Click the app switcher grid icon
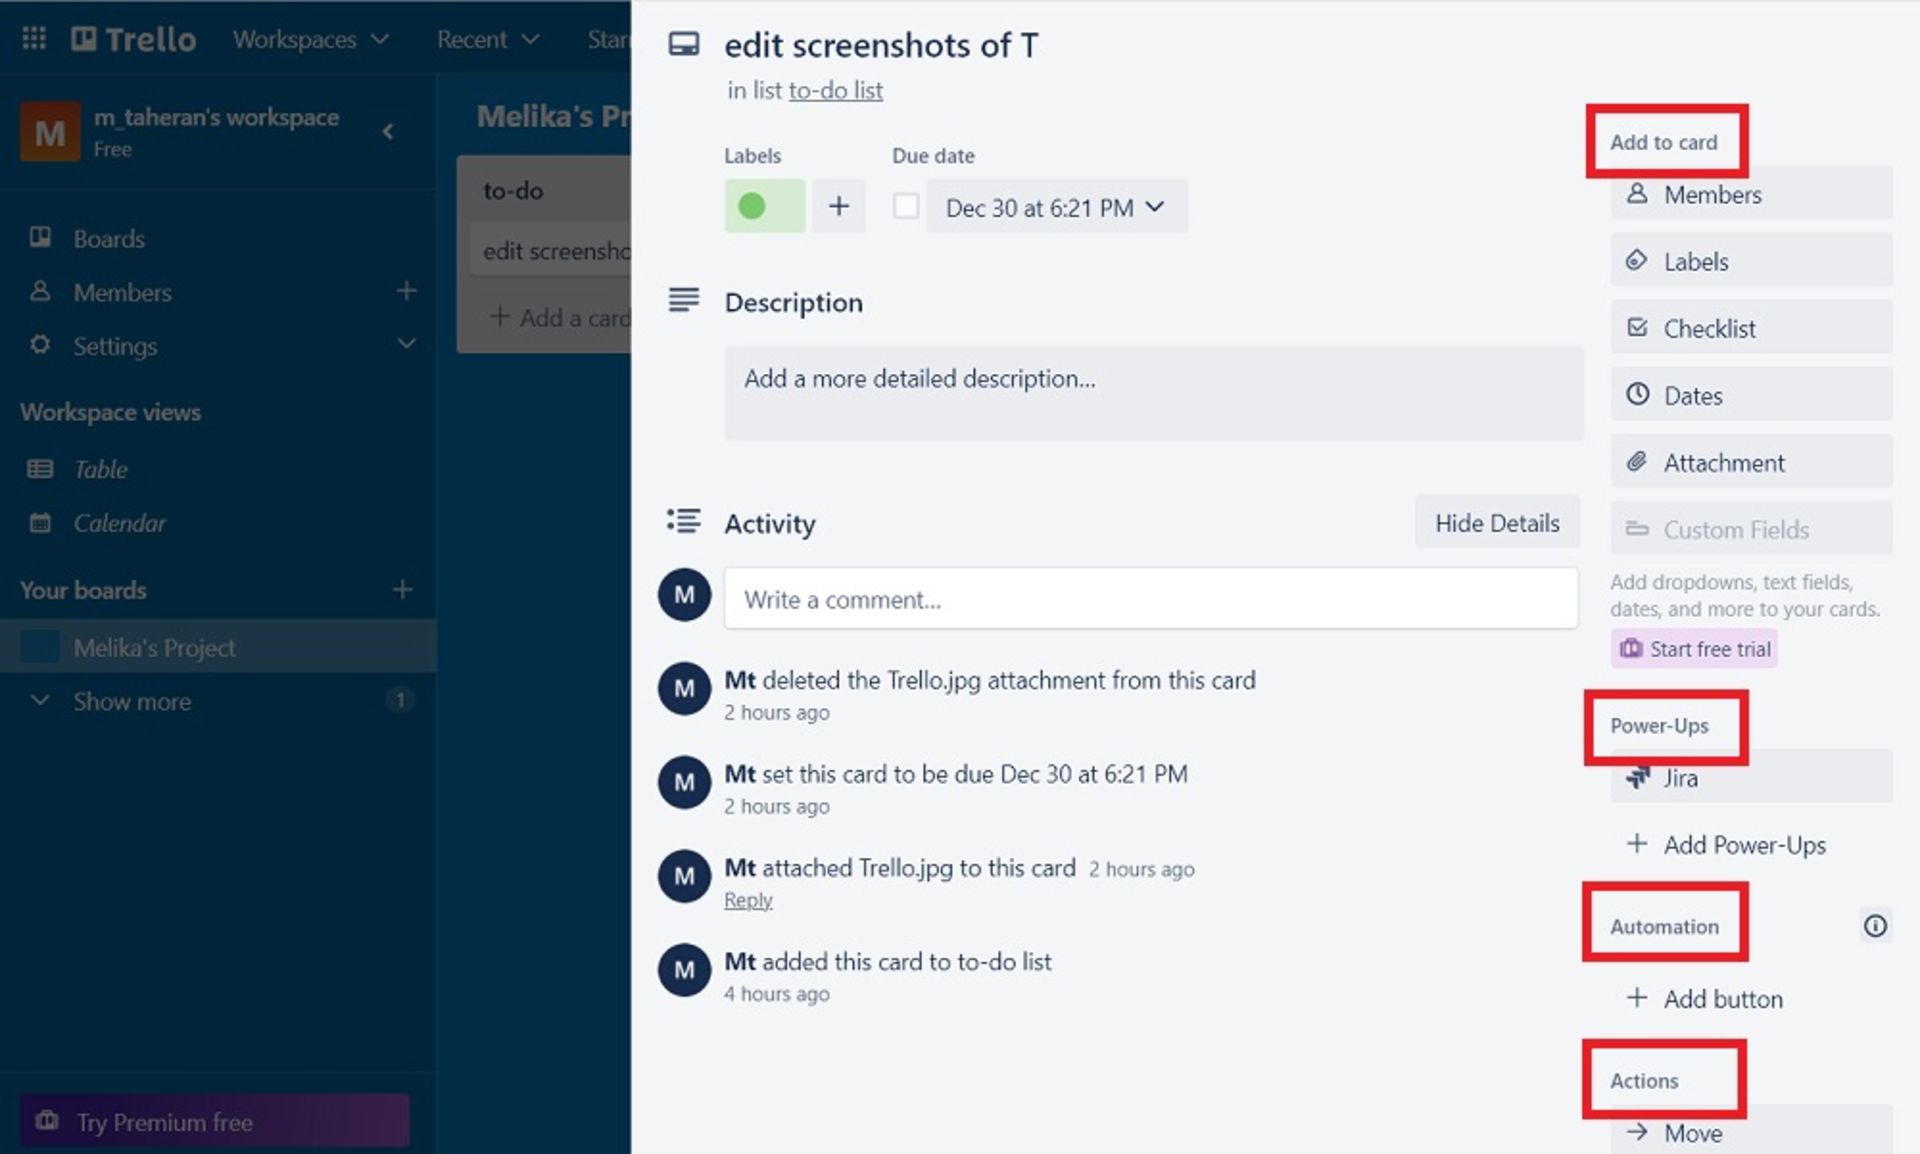The image size is (1920, 1154). (x=34, y=38)
